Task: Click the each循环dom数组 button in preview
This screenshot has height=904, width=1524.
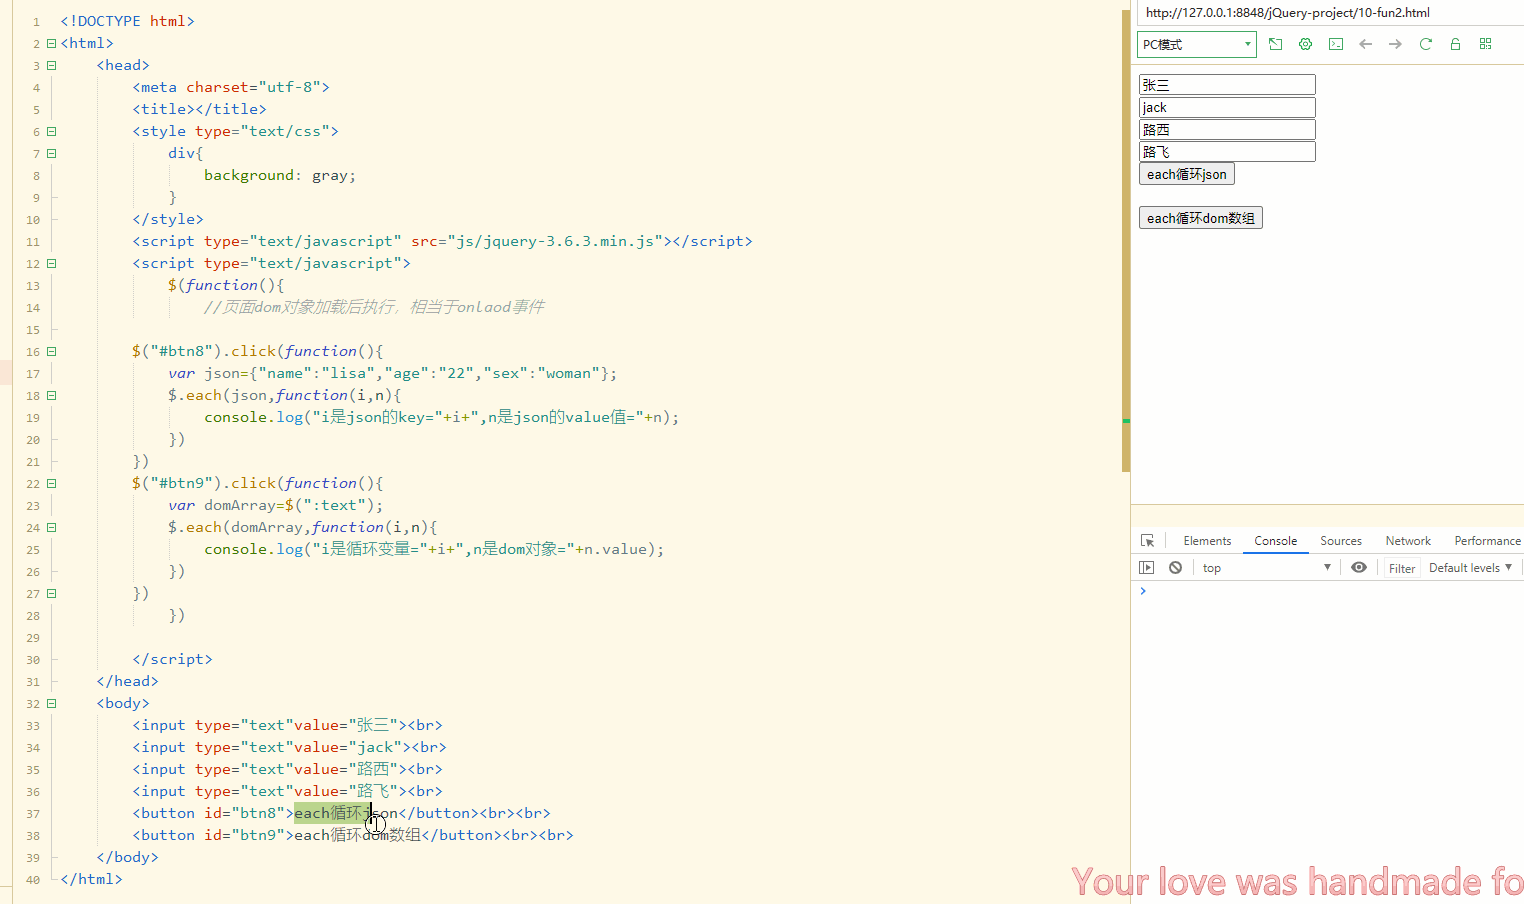Action: click(x=1201, y=218)
